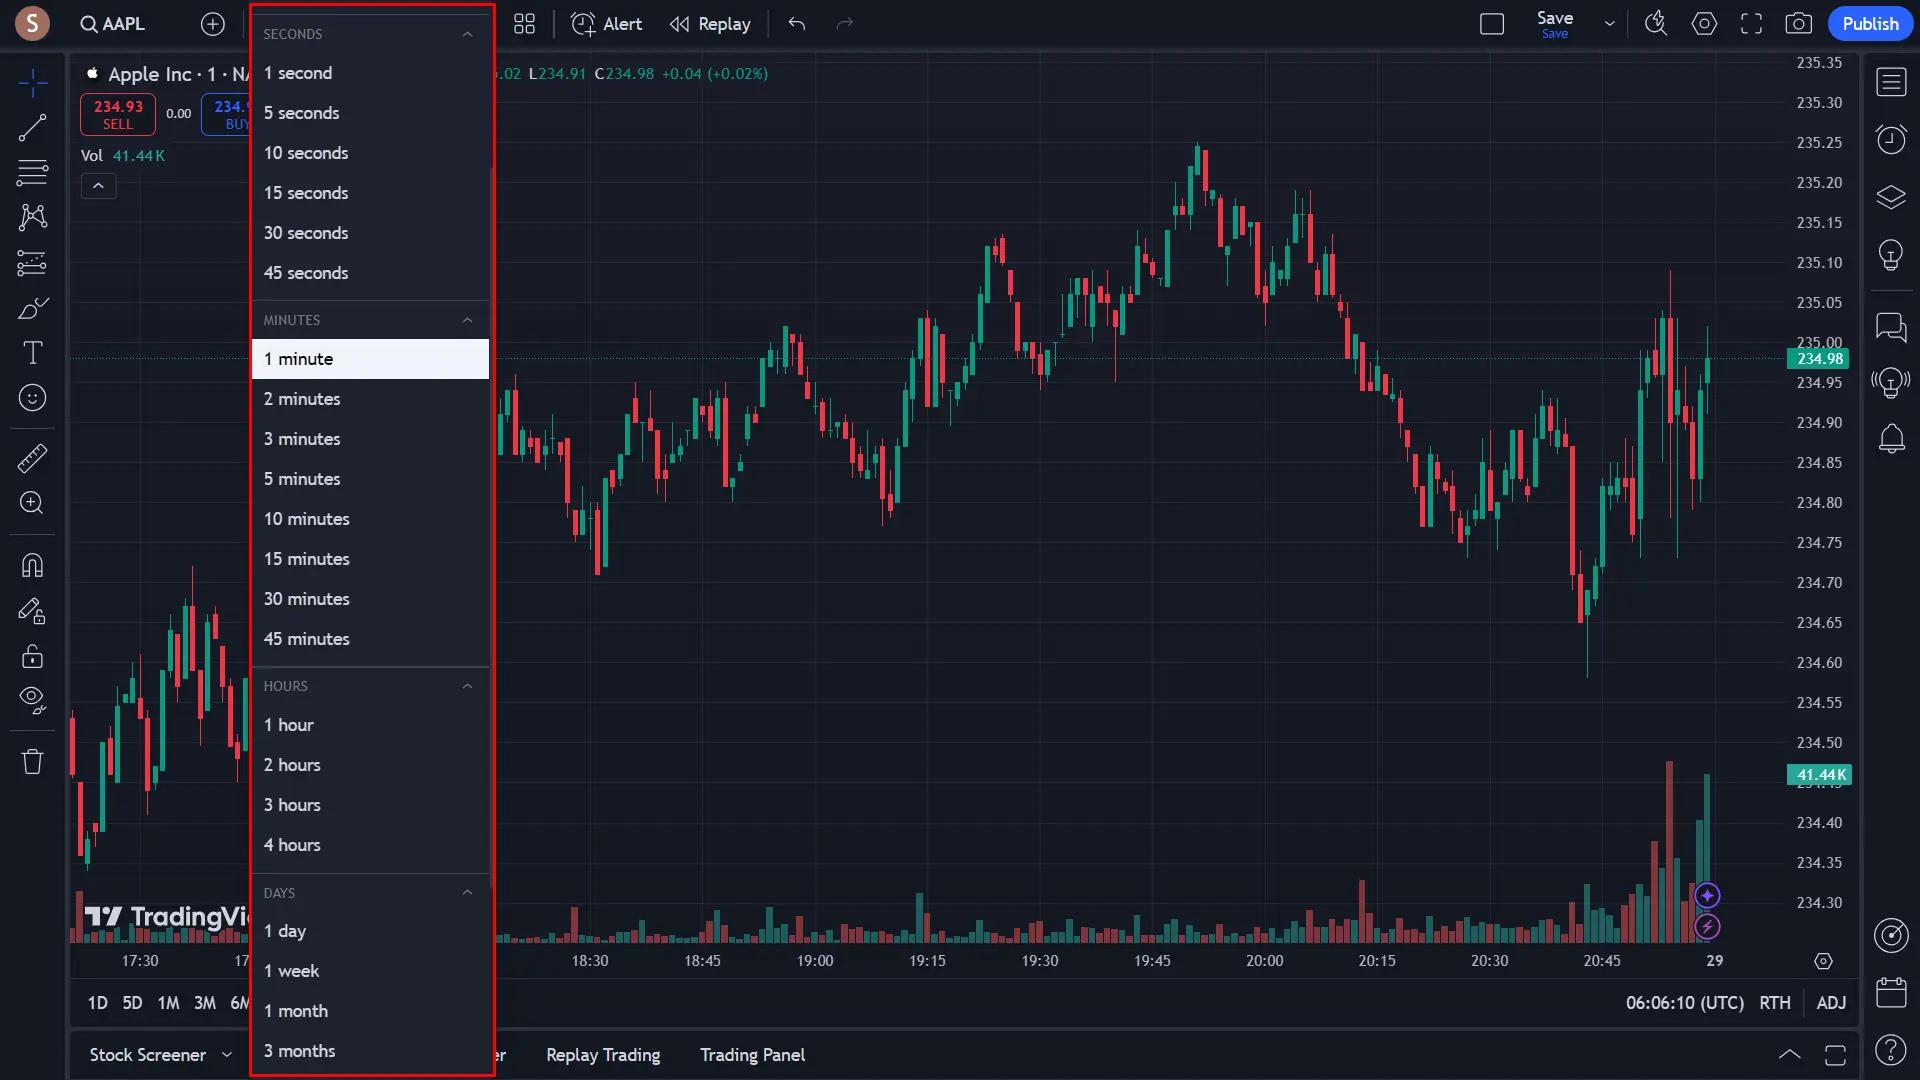Collapse the DAYS interval section
The height and width of the screenshot is (1080, 1920).
pos(467,893)
